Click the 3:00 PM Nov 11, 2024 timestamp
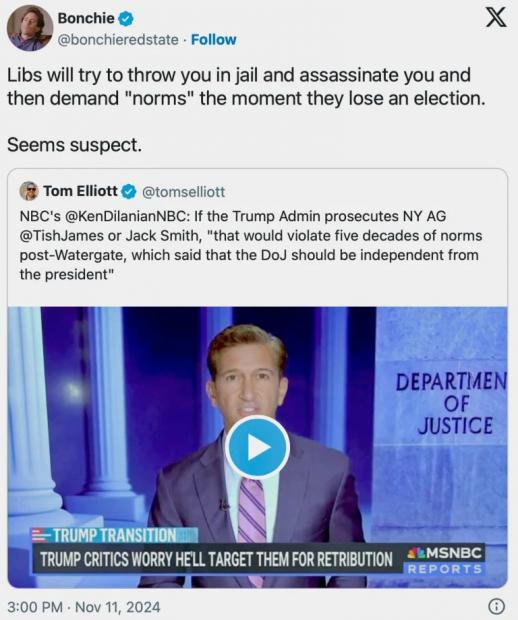Viewport: 518px width, 620px height. click(x=84, y=607)
